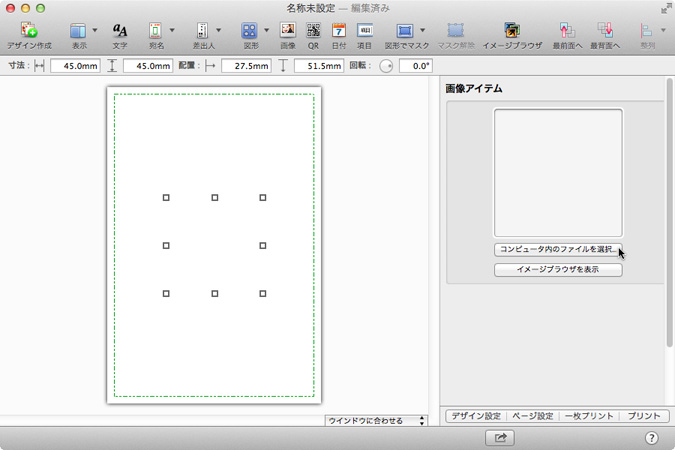Click the イメージブラウザを表示 button

coord(557,270)
